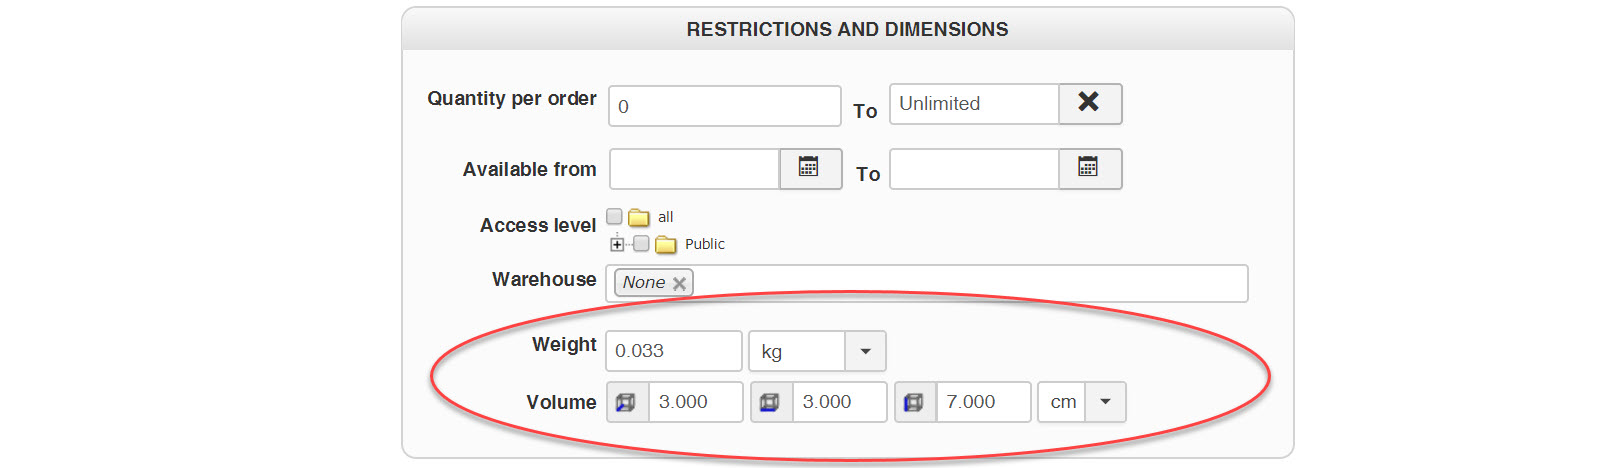Image resolution: width=1606 pixels, height=468 pixels.
Task: Click the Weight value field
Action: coord(673,351)
